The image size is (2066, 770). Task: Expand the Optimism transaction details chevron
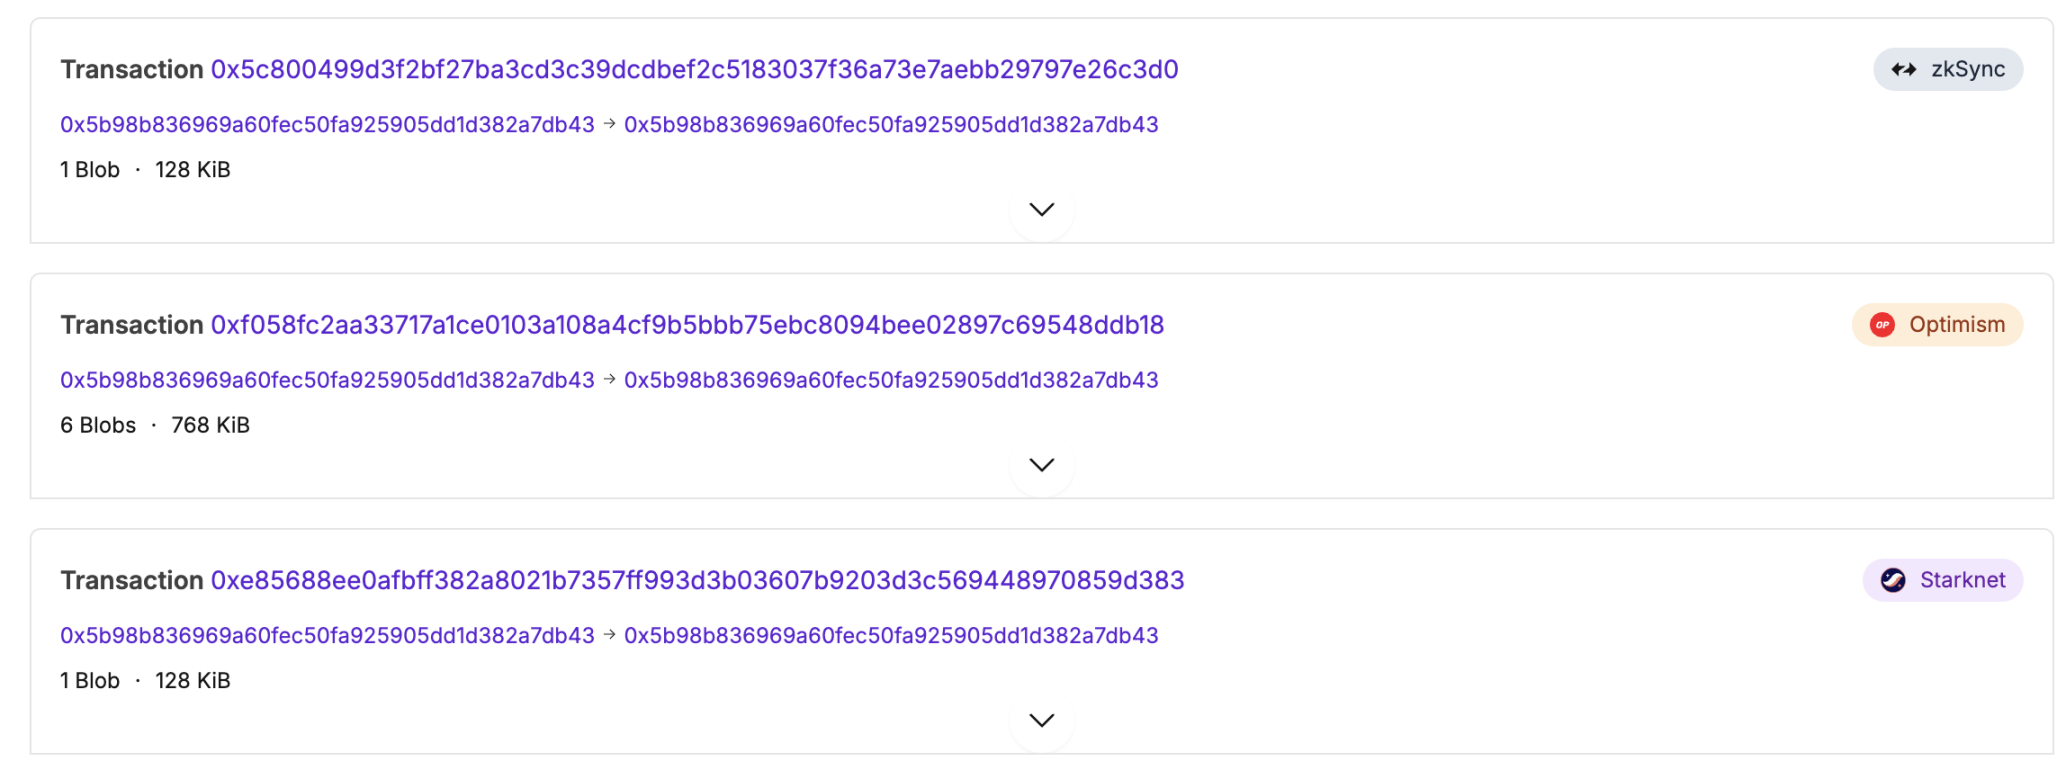pyautogui.click(x=1042, y=465)
